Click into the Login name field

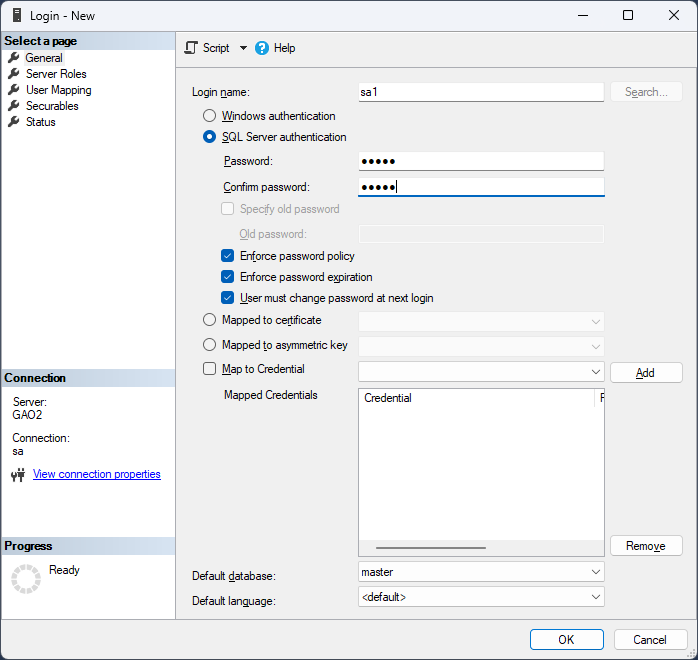(481, 92)
